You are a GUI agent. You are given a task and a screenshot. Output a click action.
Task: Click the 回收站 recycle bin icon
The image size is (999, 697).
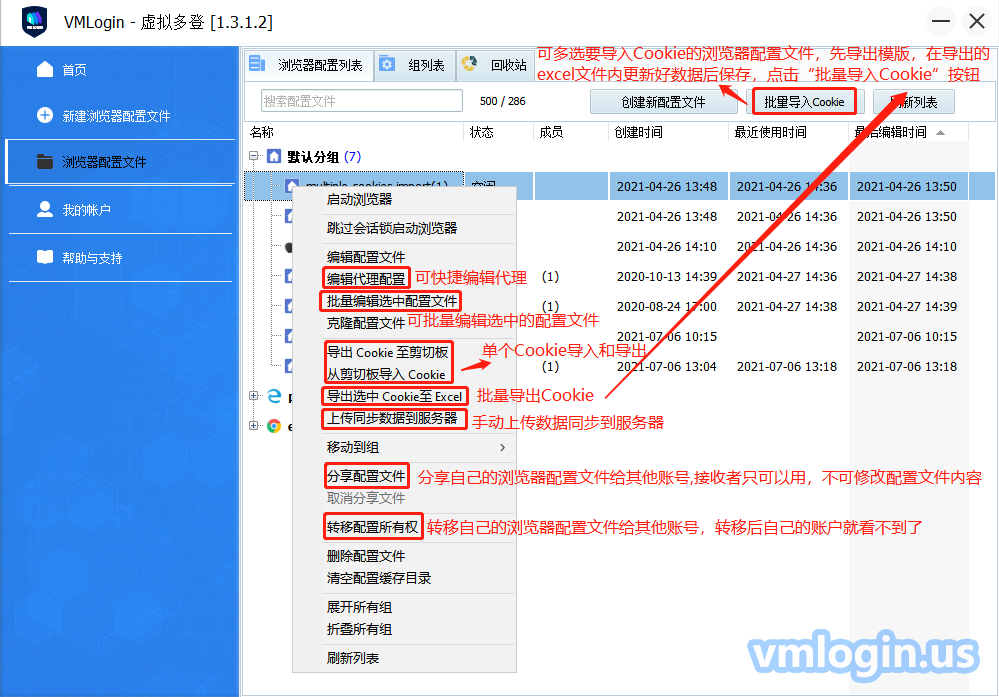click(470, 64)
